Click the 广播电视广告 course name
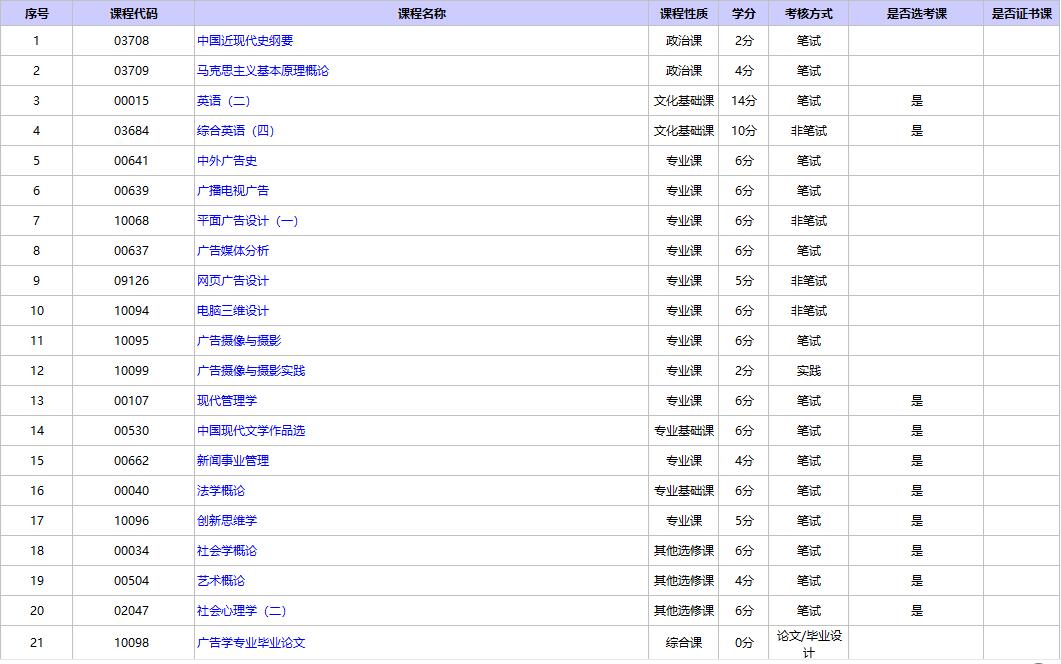Viewport: 1061px width, 664px height. click(x=233, y=191)
